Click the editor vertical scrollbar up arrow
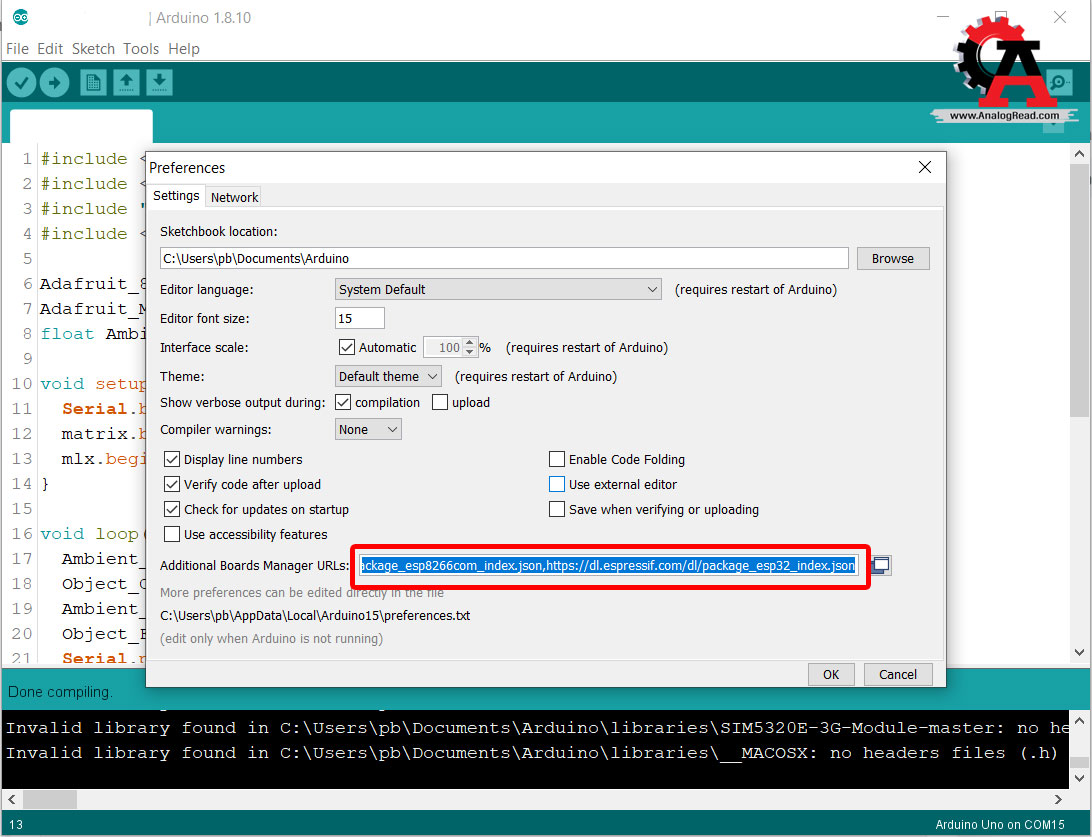 [x=1079, y=154]
